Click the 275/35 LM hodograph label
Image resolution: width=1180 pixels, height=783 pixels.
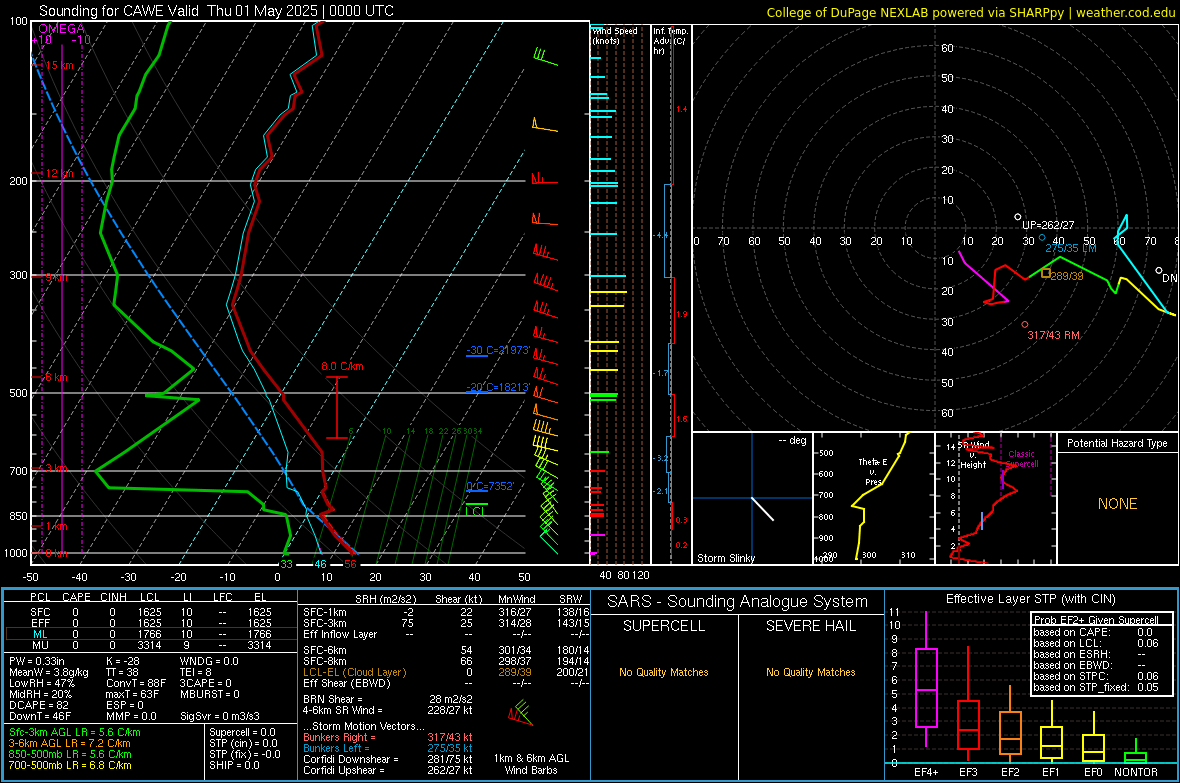click(x=1070, y=248)
